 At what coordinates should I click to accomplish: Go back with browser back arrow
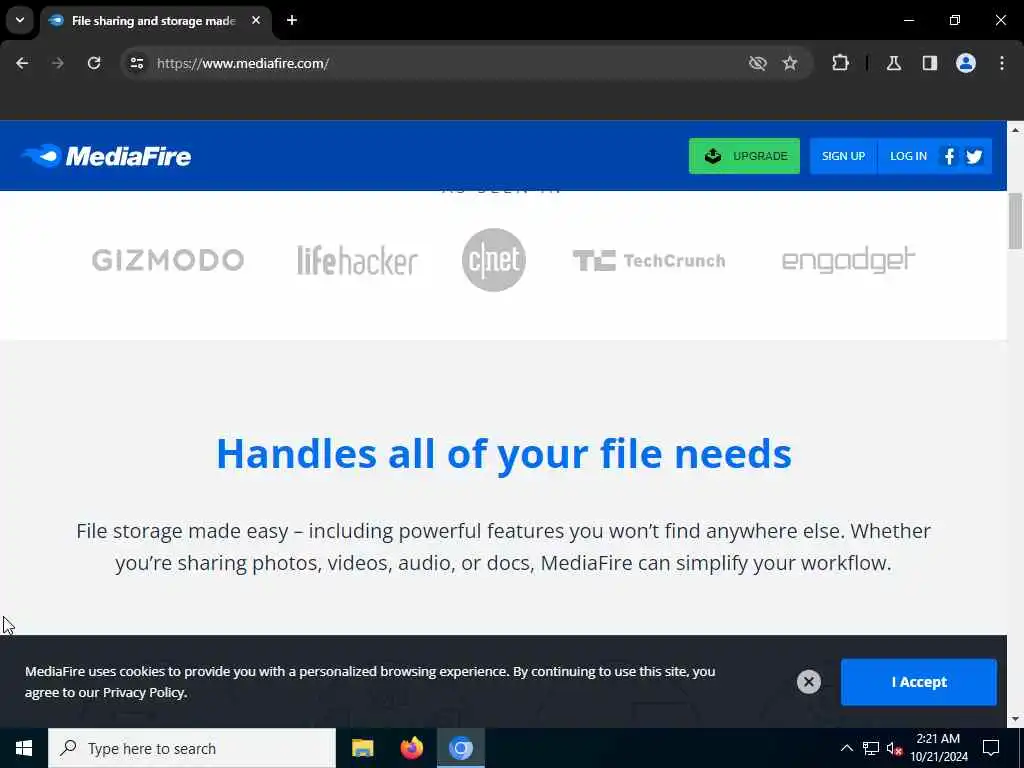click(22, 63)
